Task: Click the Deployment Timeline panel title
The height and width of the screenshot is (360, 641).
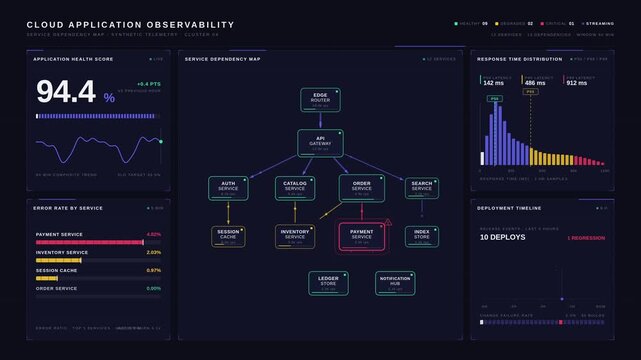Action: pos(509,208)
